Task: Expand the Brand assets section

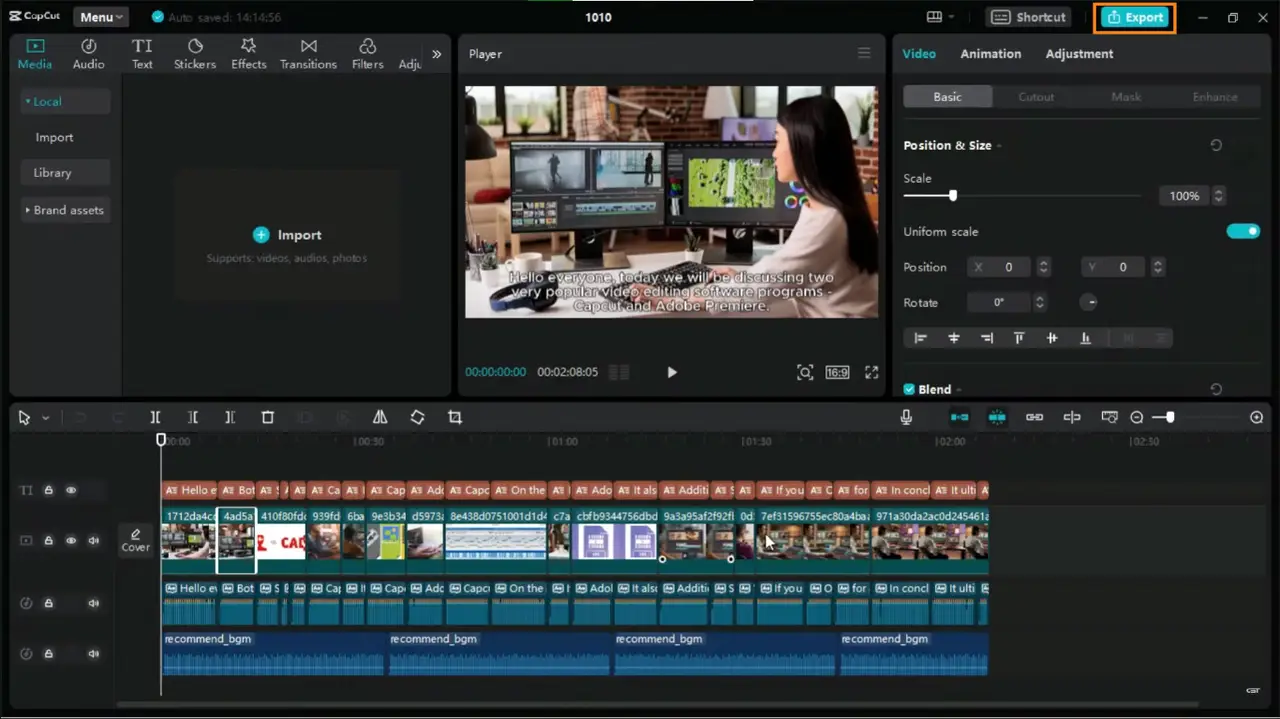Action: [x=65, y=210]
